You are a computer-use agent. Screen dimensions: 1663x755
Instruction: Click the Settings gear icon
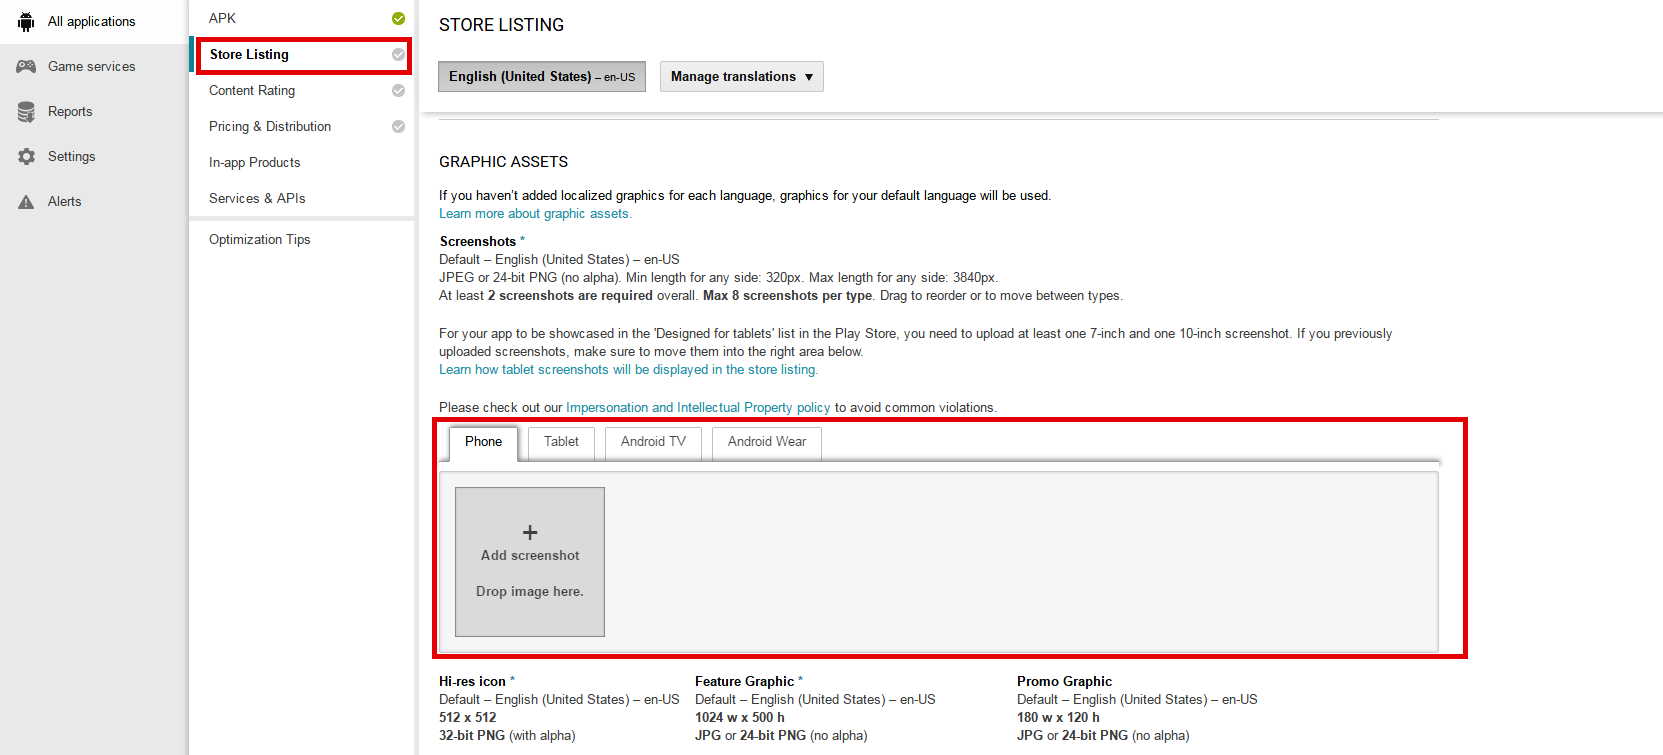pos(26,157)
